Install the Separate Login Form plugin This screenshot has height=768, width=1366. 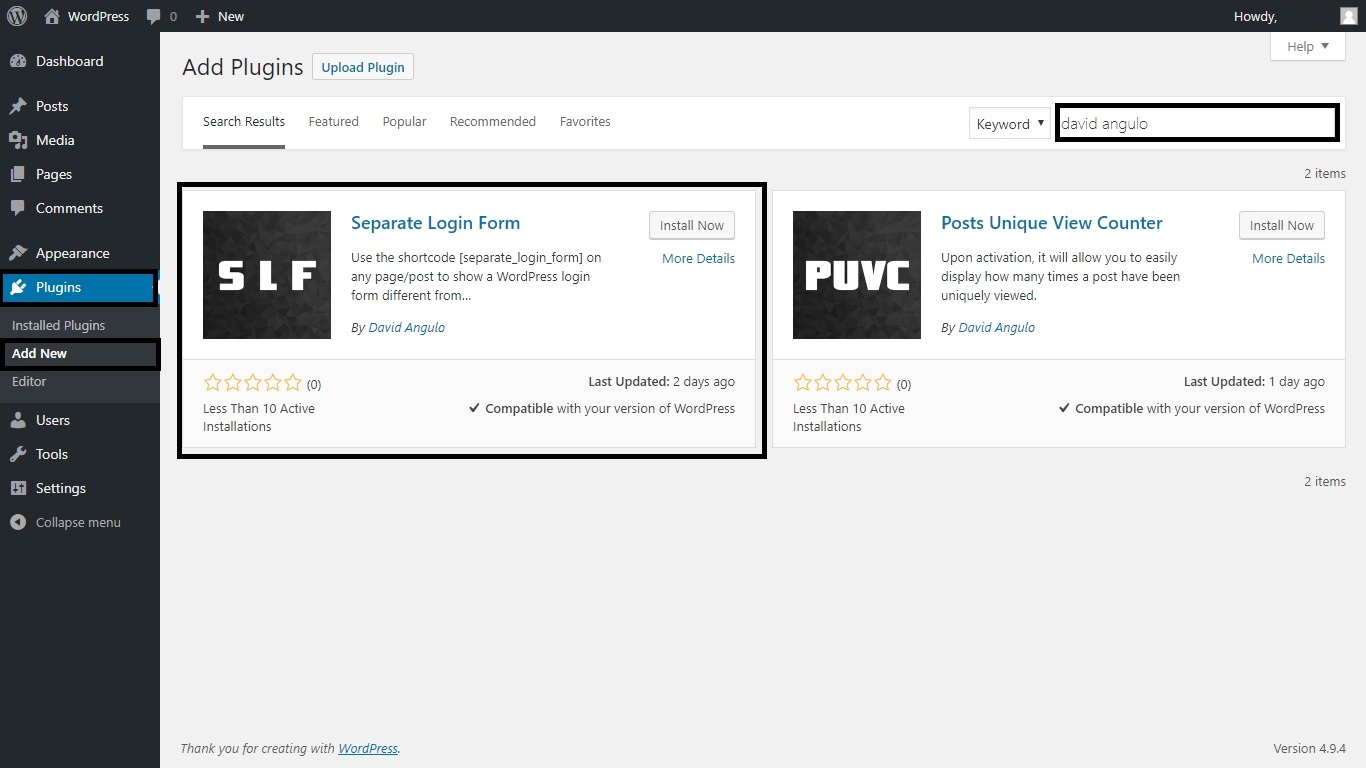click(x=692, y=225)
